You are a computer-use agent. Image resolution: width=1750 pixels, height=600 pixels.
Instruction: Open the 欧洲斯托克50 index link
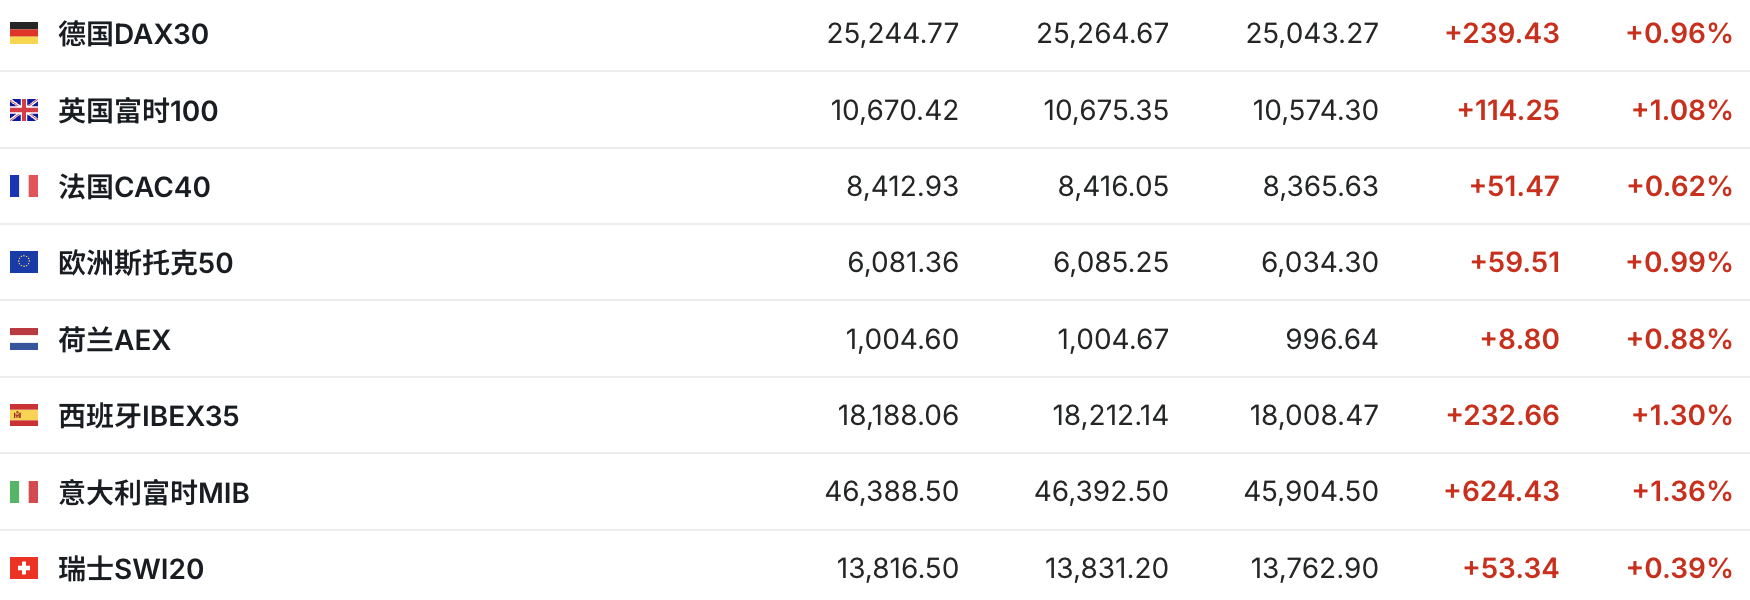145,263
